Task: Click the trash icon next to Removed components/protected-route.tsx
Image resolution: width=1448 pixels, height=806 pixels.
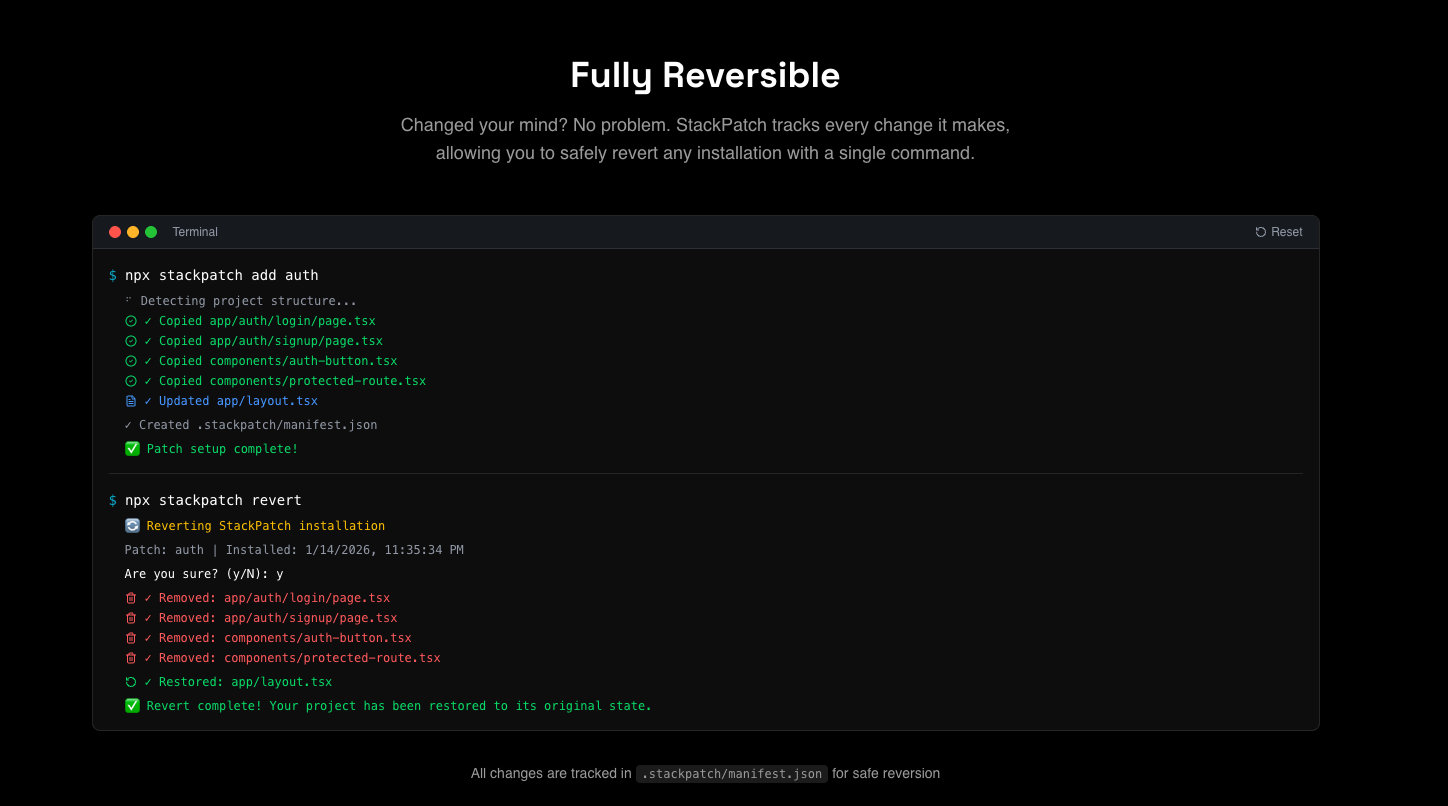Action: (131, 657)
